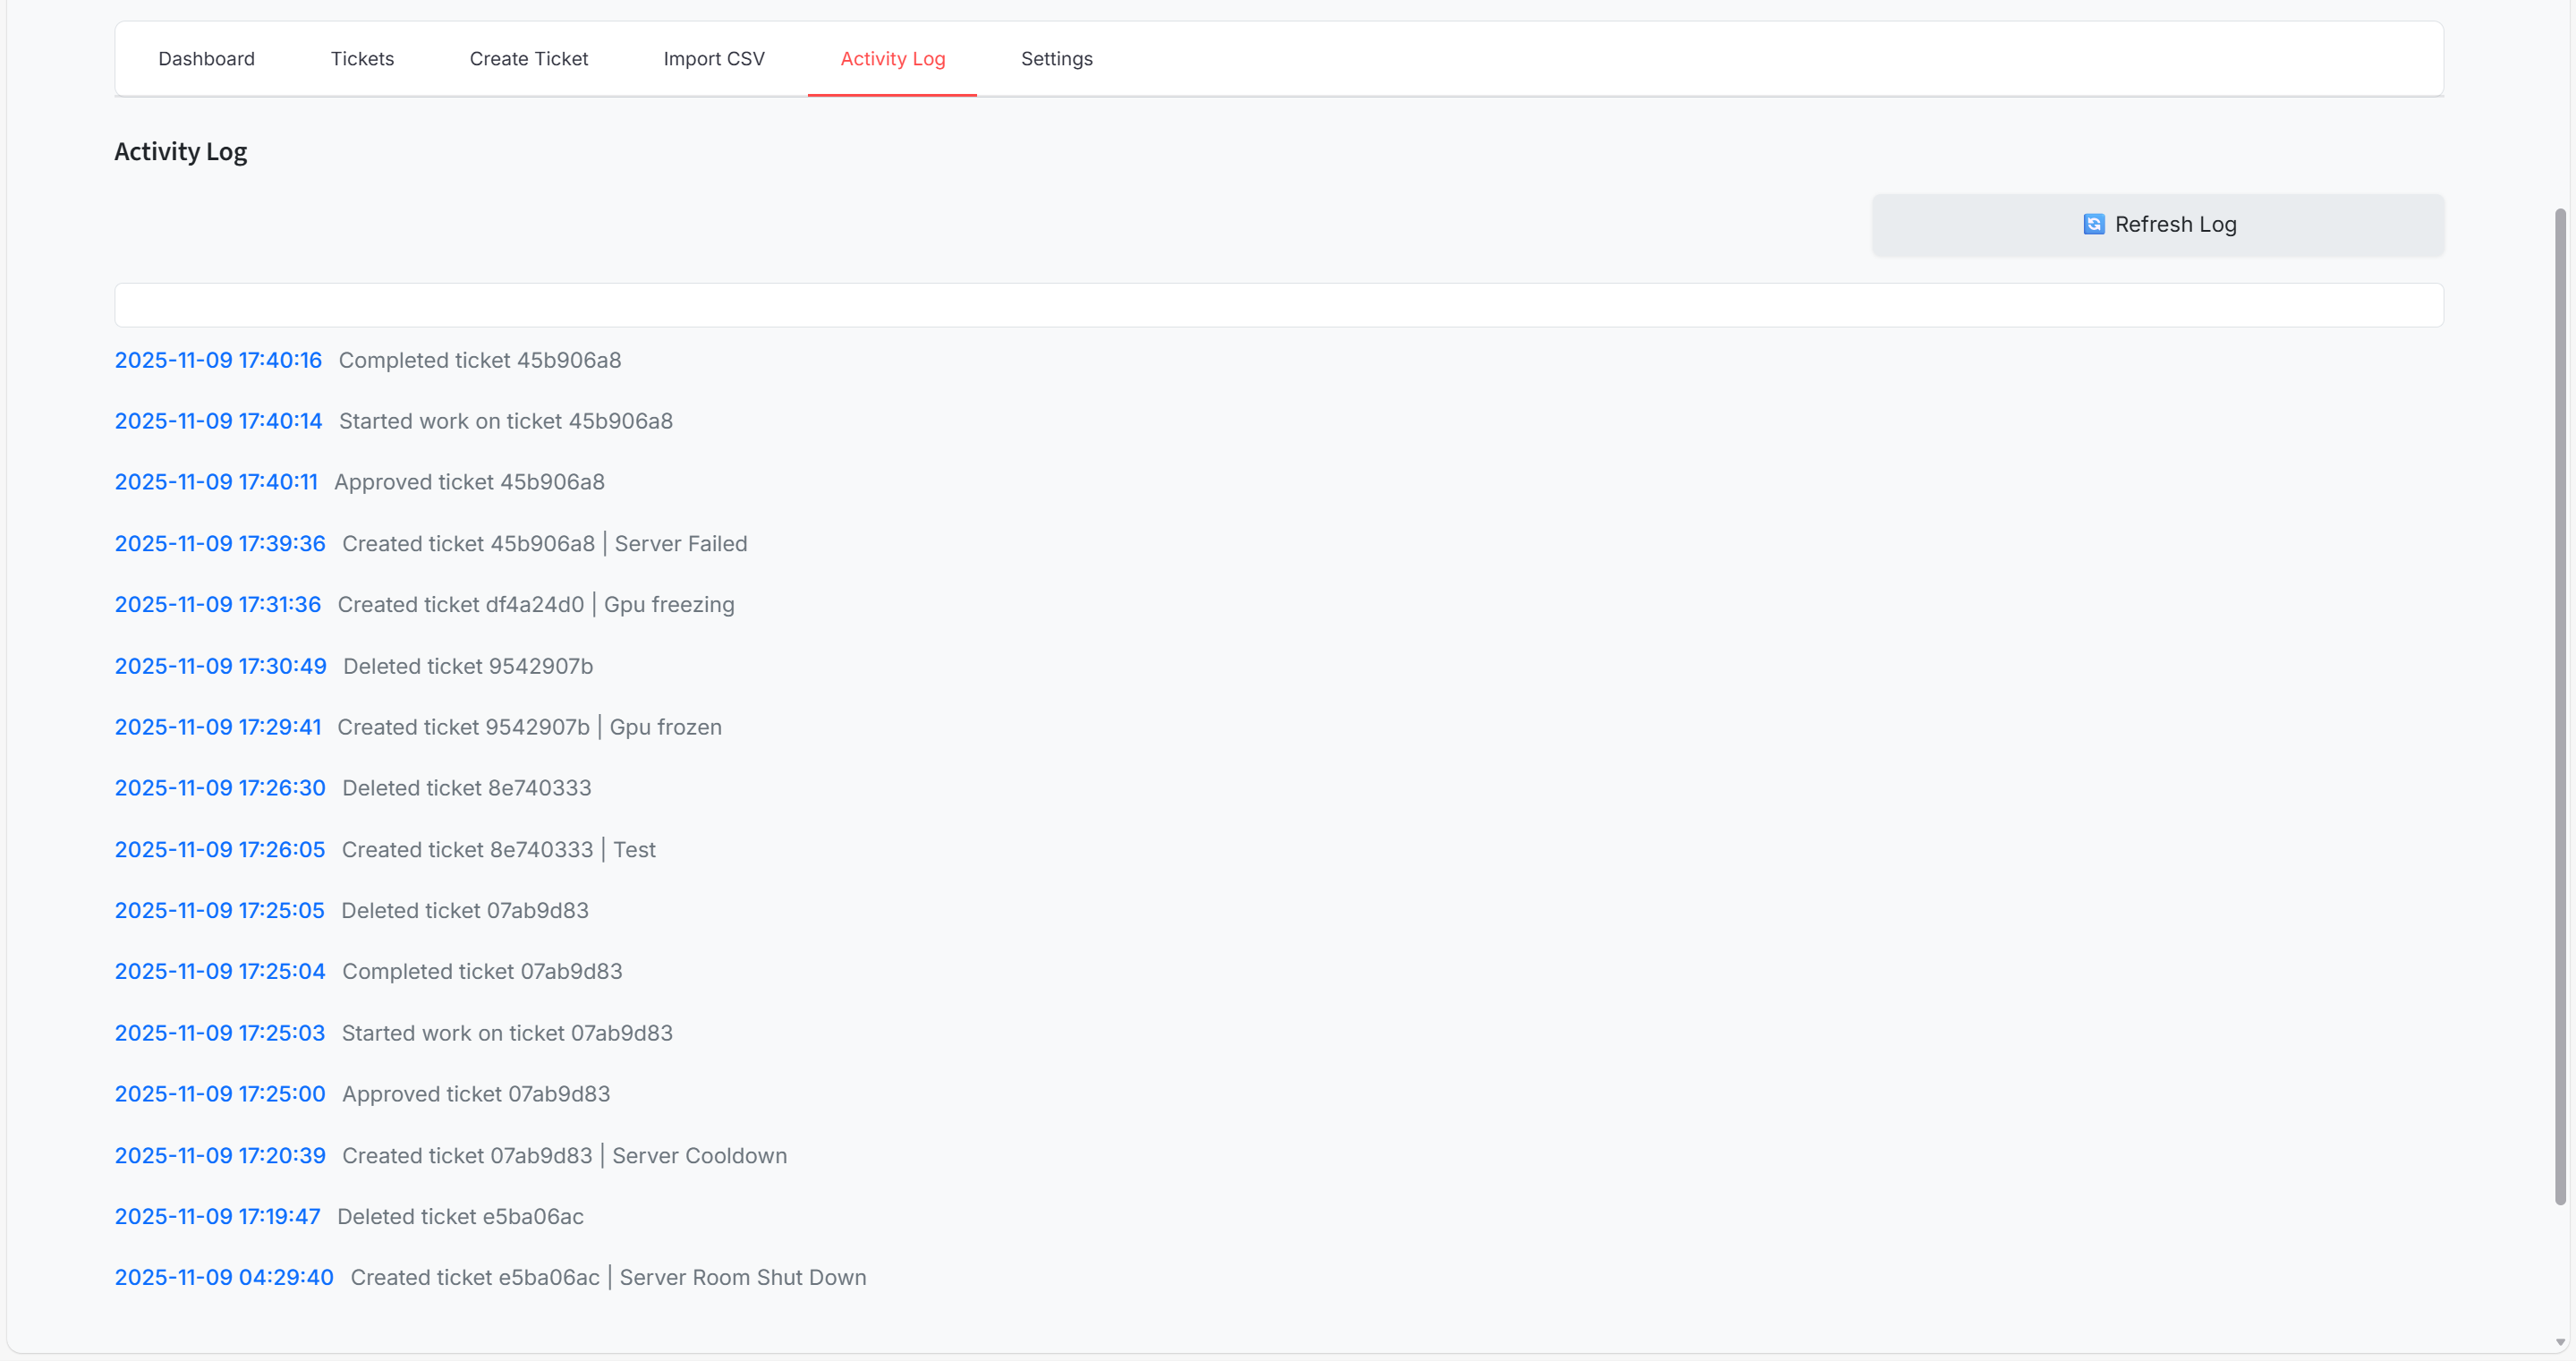Click the refresh icon in Refresh Log
2576x1361 pixels.
(x=2093, y=224)
